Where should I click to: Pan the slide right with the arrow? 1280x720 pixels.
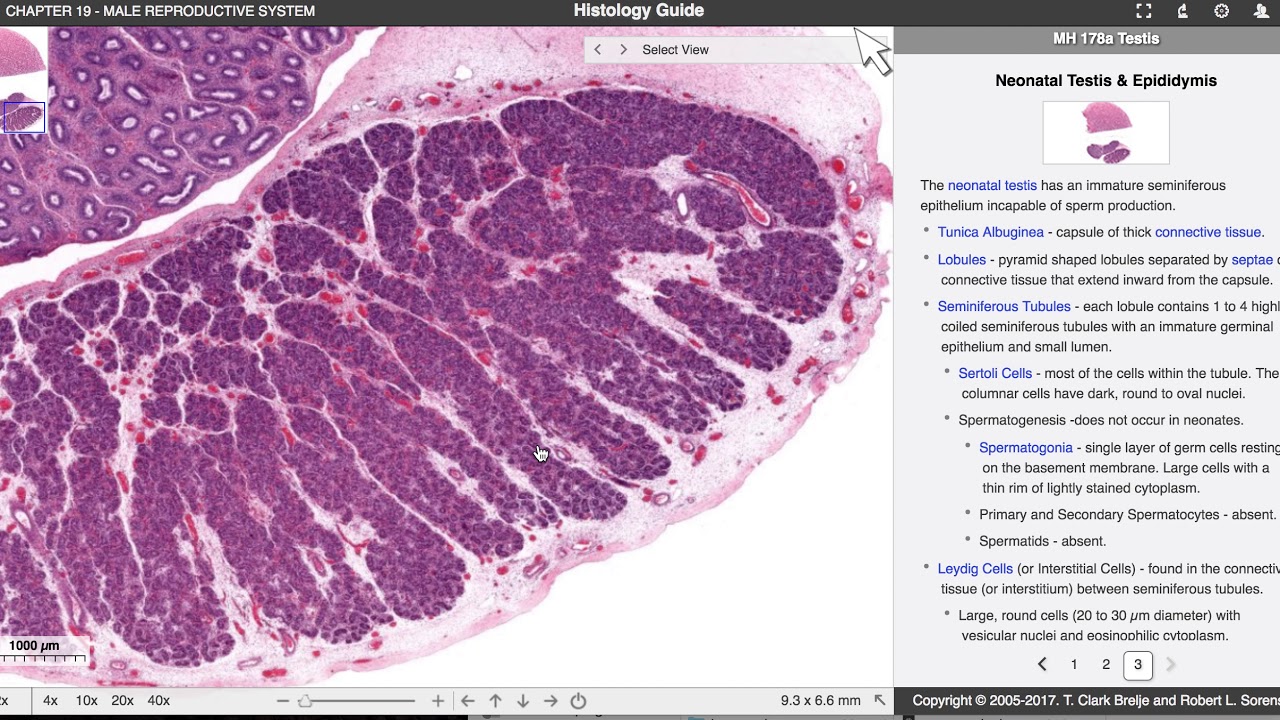pyautogui.click(x=550, y=701)
